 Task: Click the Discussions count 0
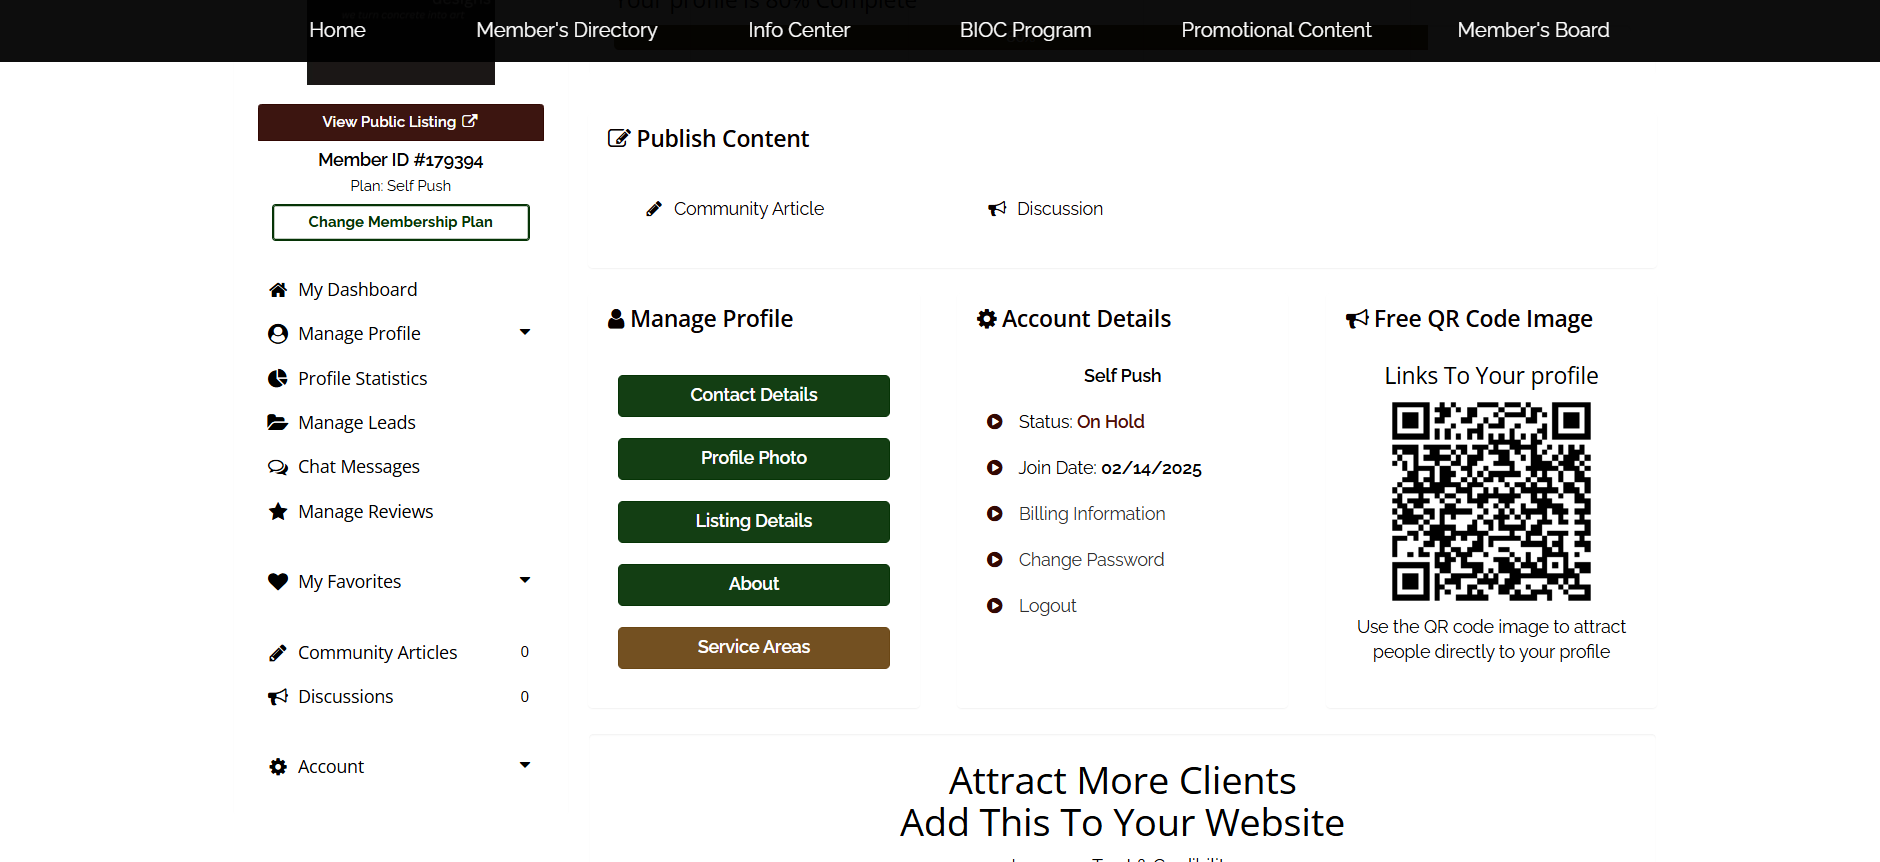click(525, 697)
